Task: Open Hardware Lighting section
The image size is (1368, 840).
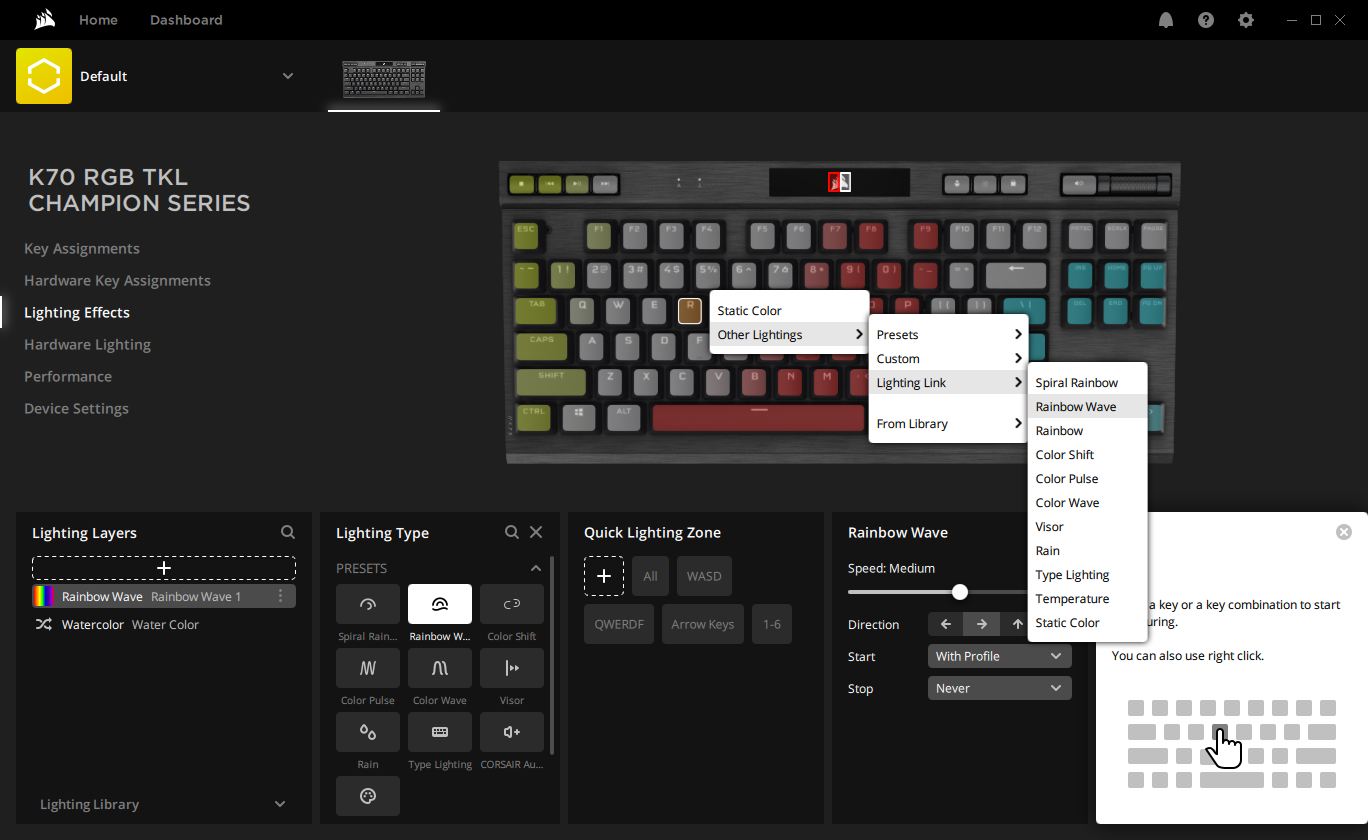Action: pyautogui.click(x=87, y=345)
